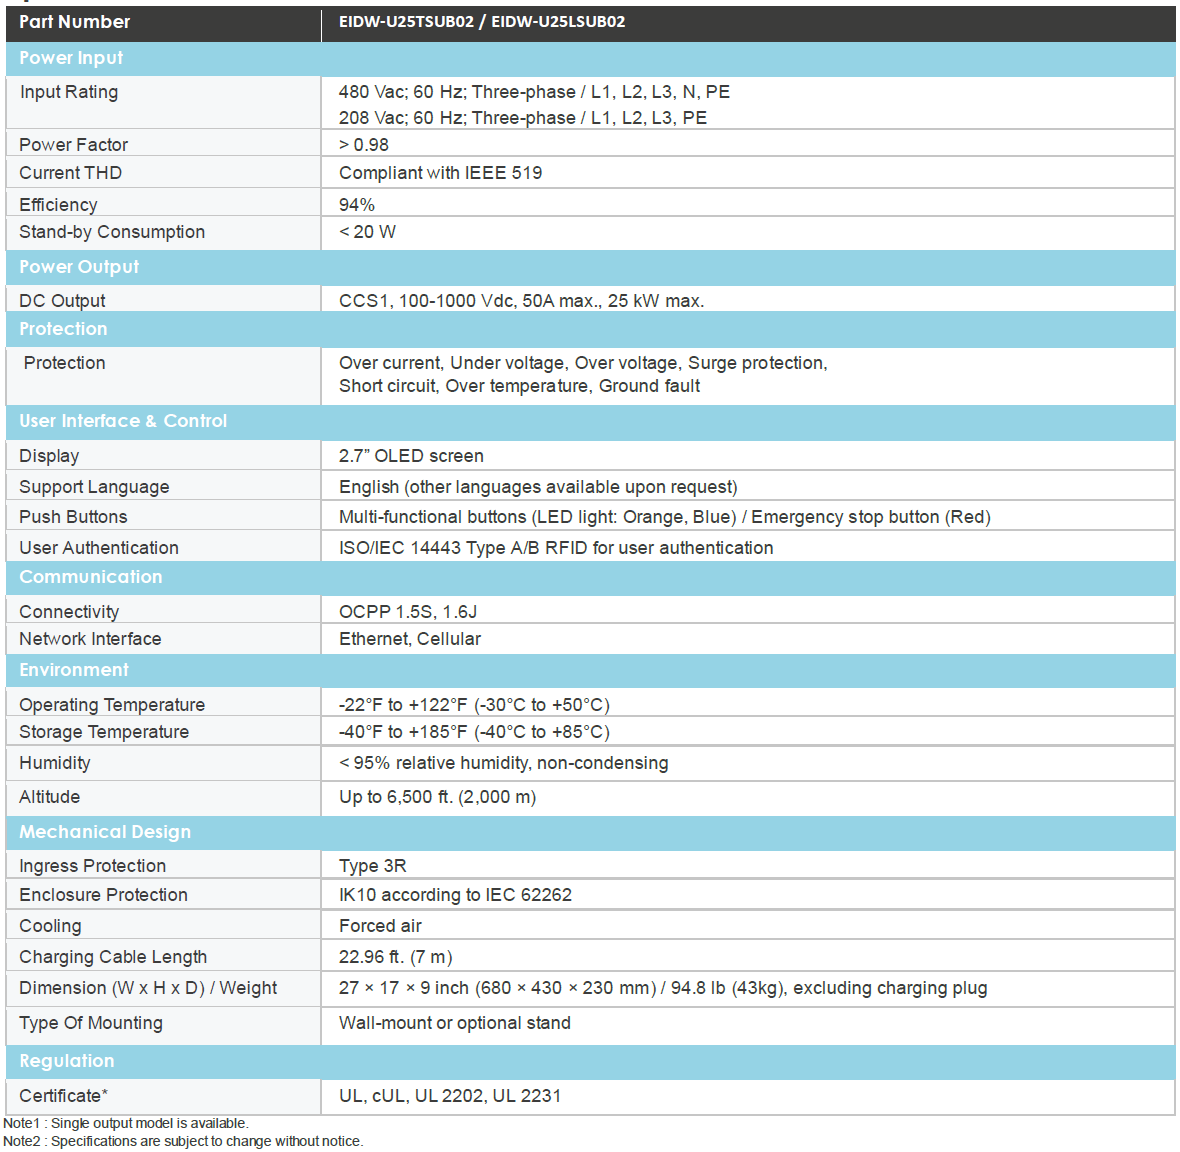
Task: Select the 2.7" OLED screen value
Action: [x=411, y=456]
